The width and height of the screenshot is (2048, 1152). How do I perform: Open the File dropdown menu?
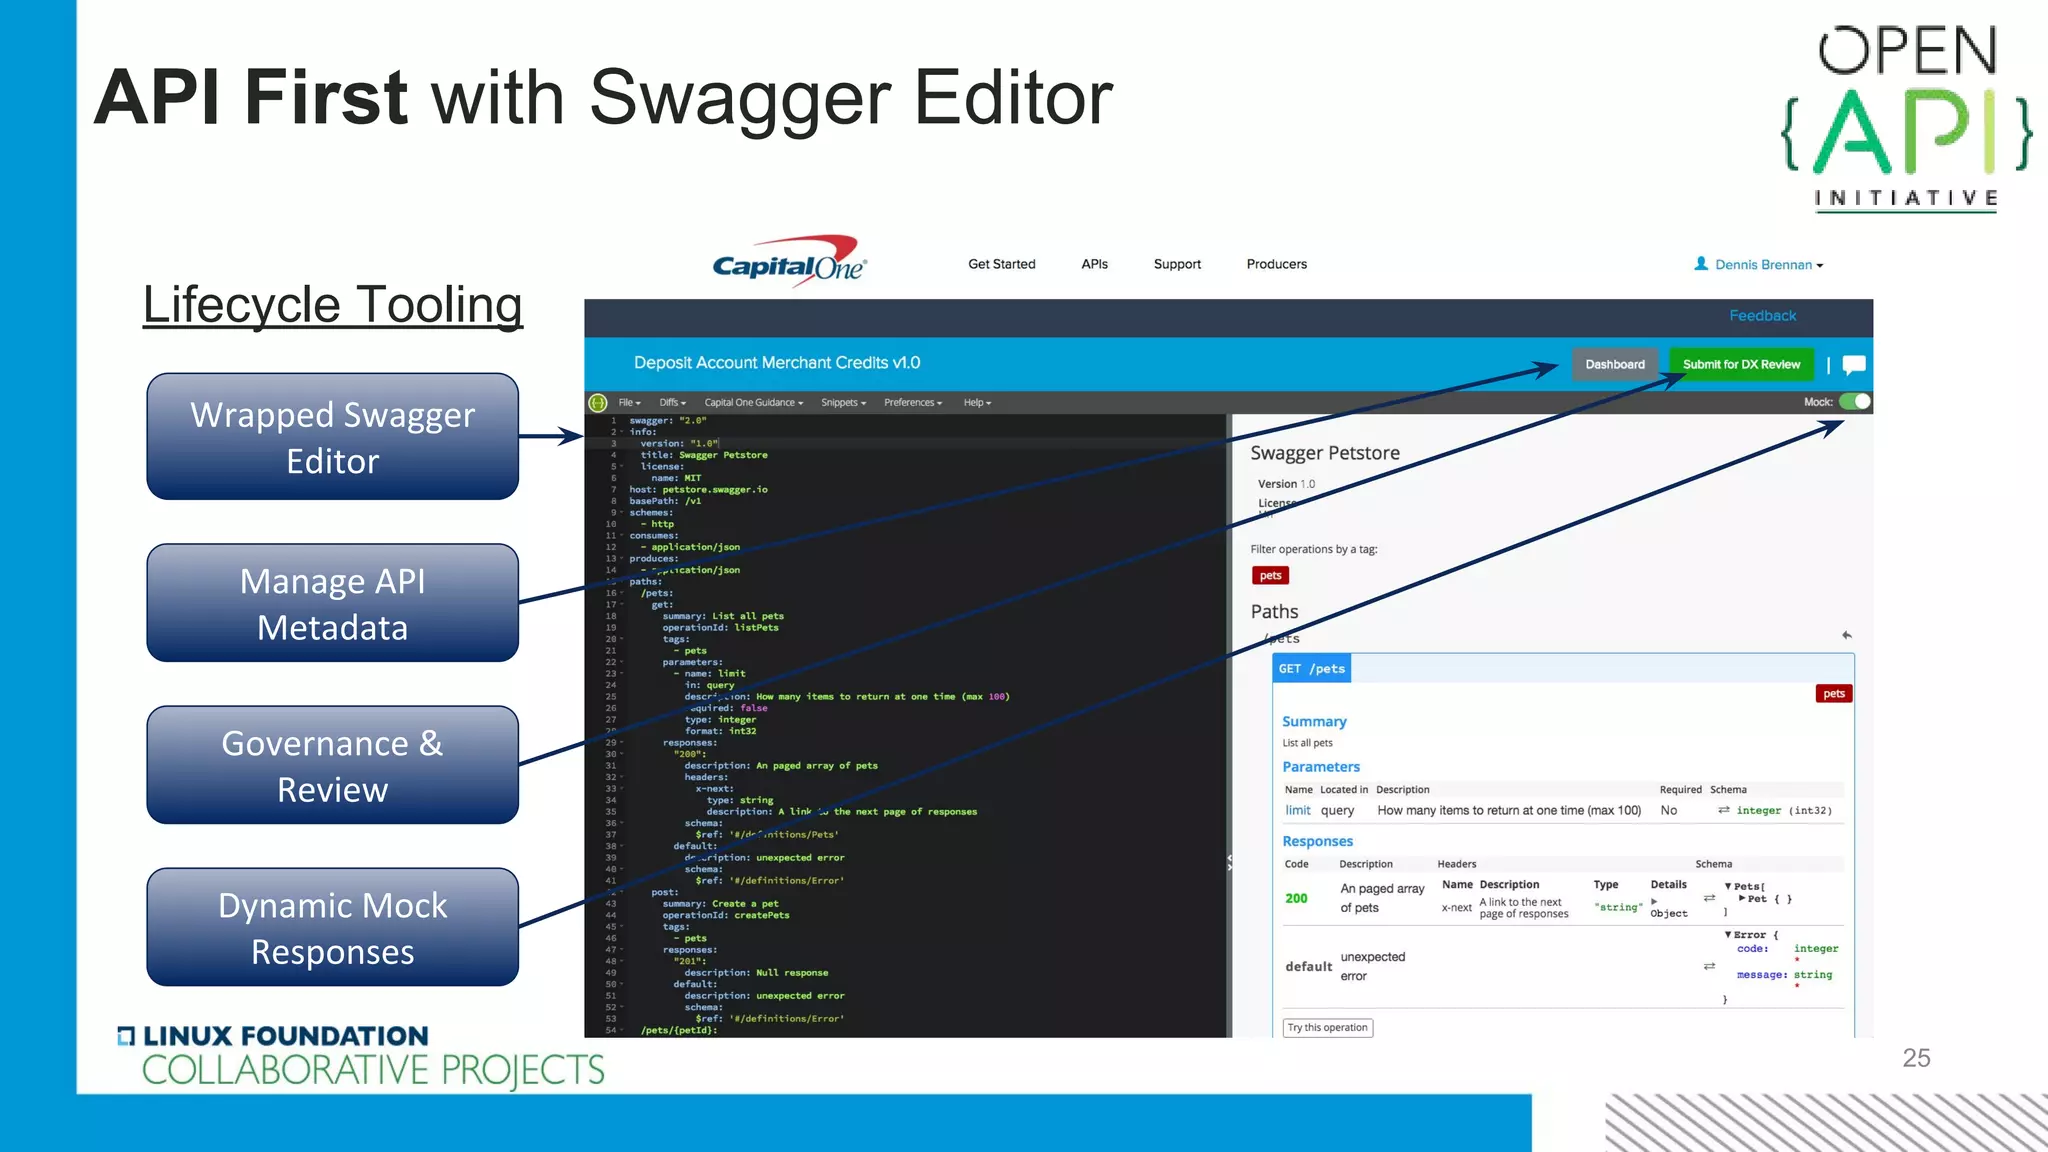pos(629,403)
